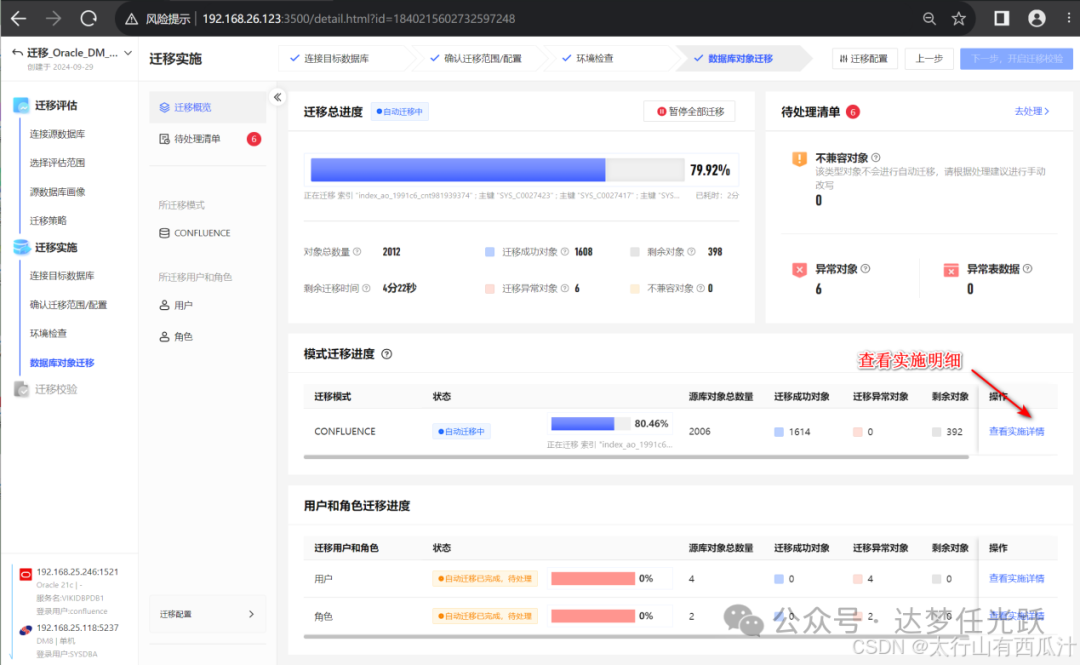Collapse the secondary panel with double-chevron
Viewport: 1080px width, 665px height.
pyautogui.click(x=278, y=97)
